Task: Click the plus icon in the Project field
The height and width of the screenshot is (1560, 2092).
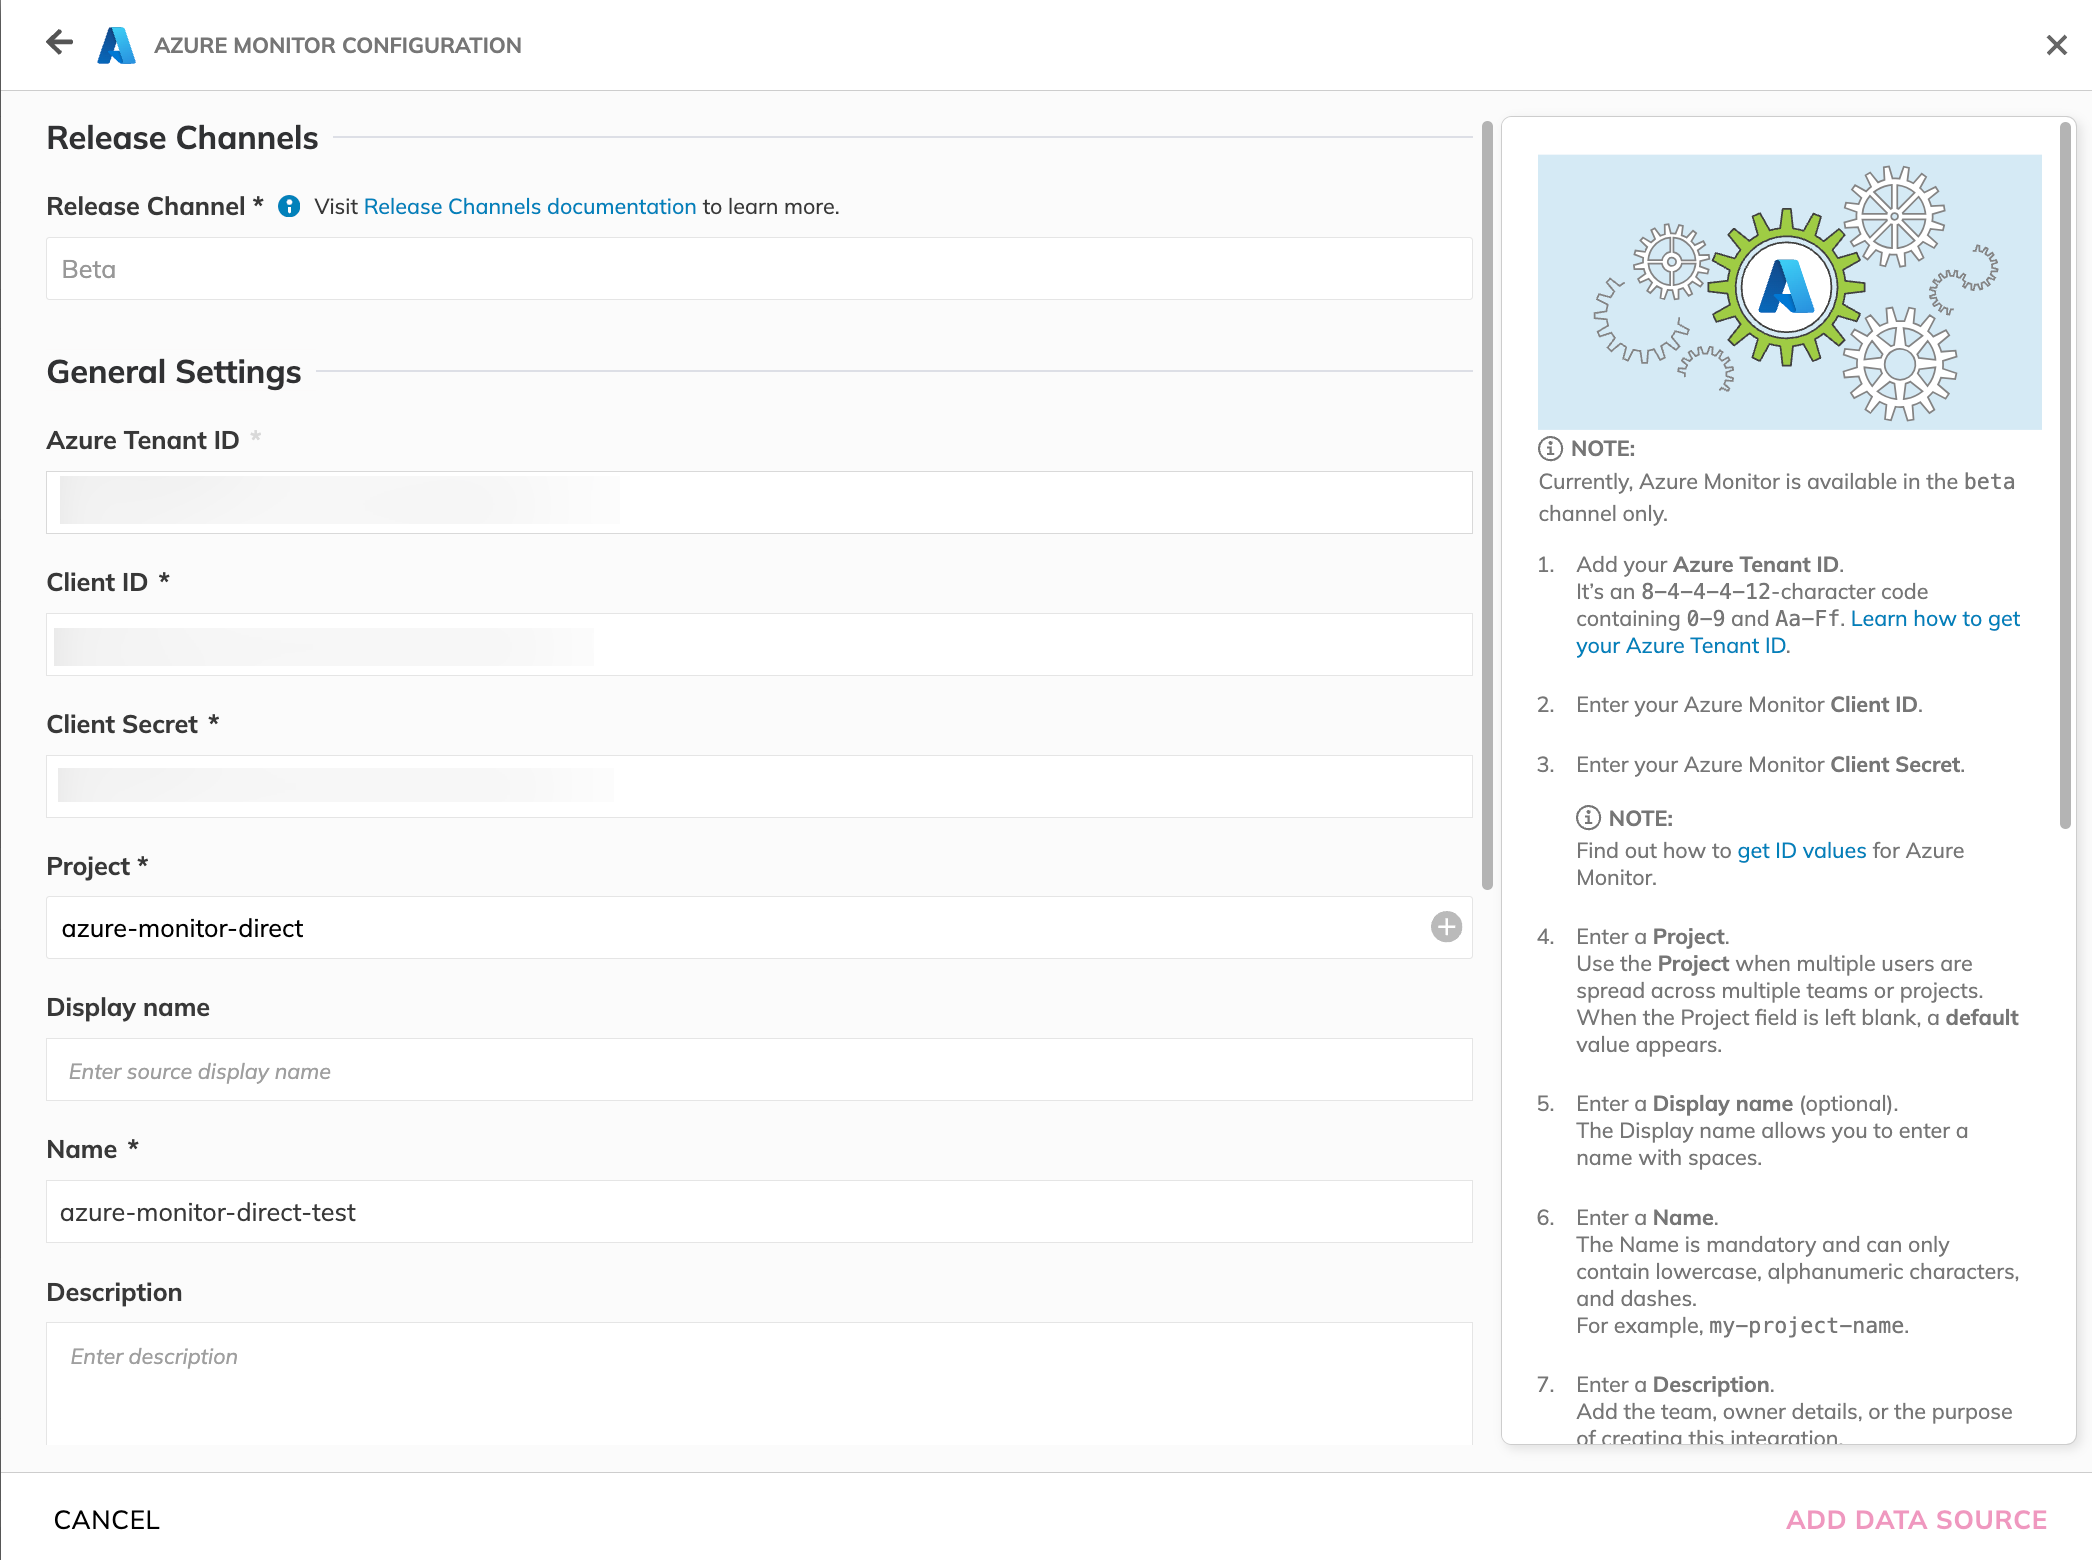Action: click(x=1446, y=927)
